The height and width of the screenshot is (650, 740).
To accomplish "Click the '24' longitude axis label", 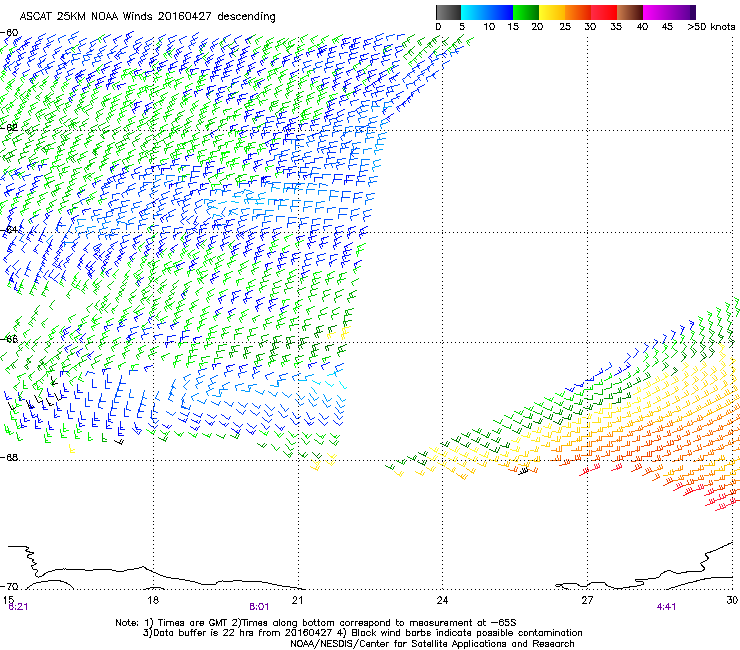I will tap(442, 599).
